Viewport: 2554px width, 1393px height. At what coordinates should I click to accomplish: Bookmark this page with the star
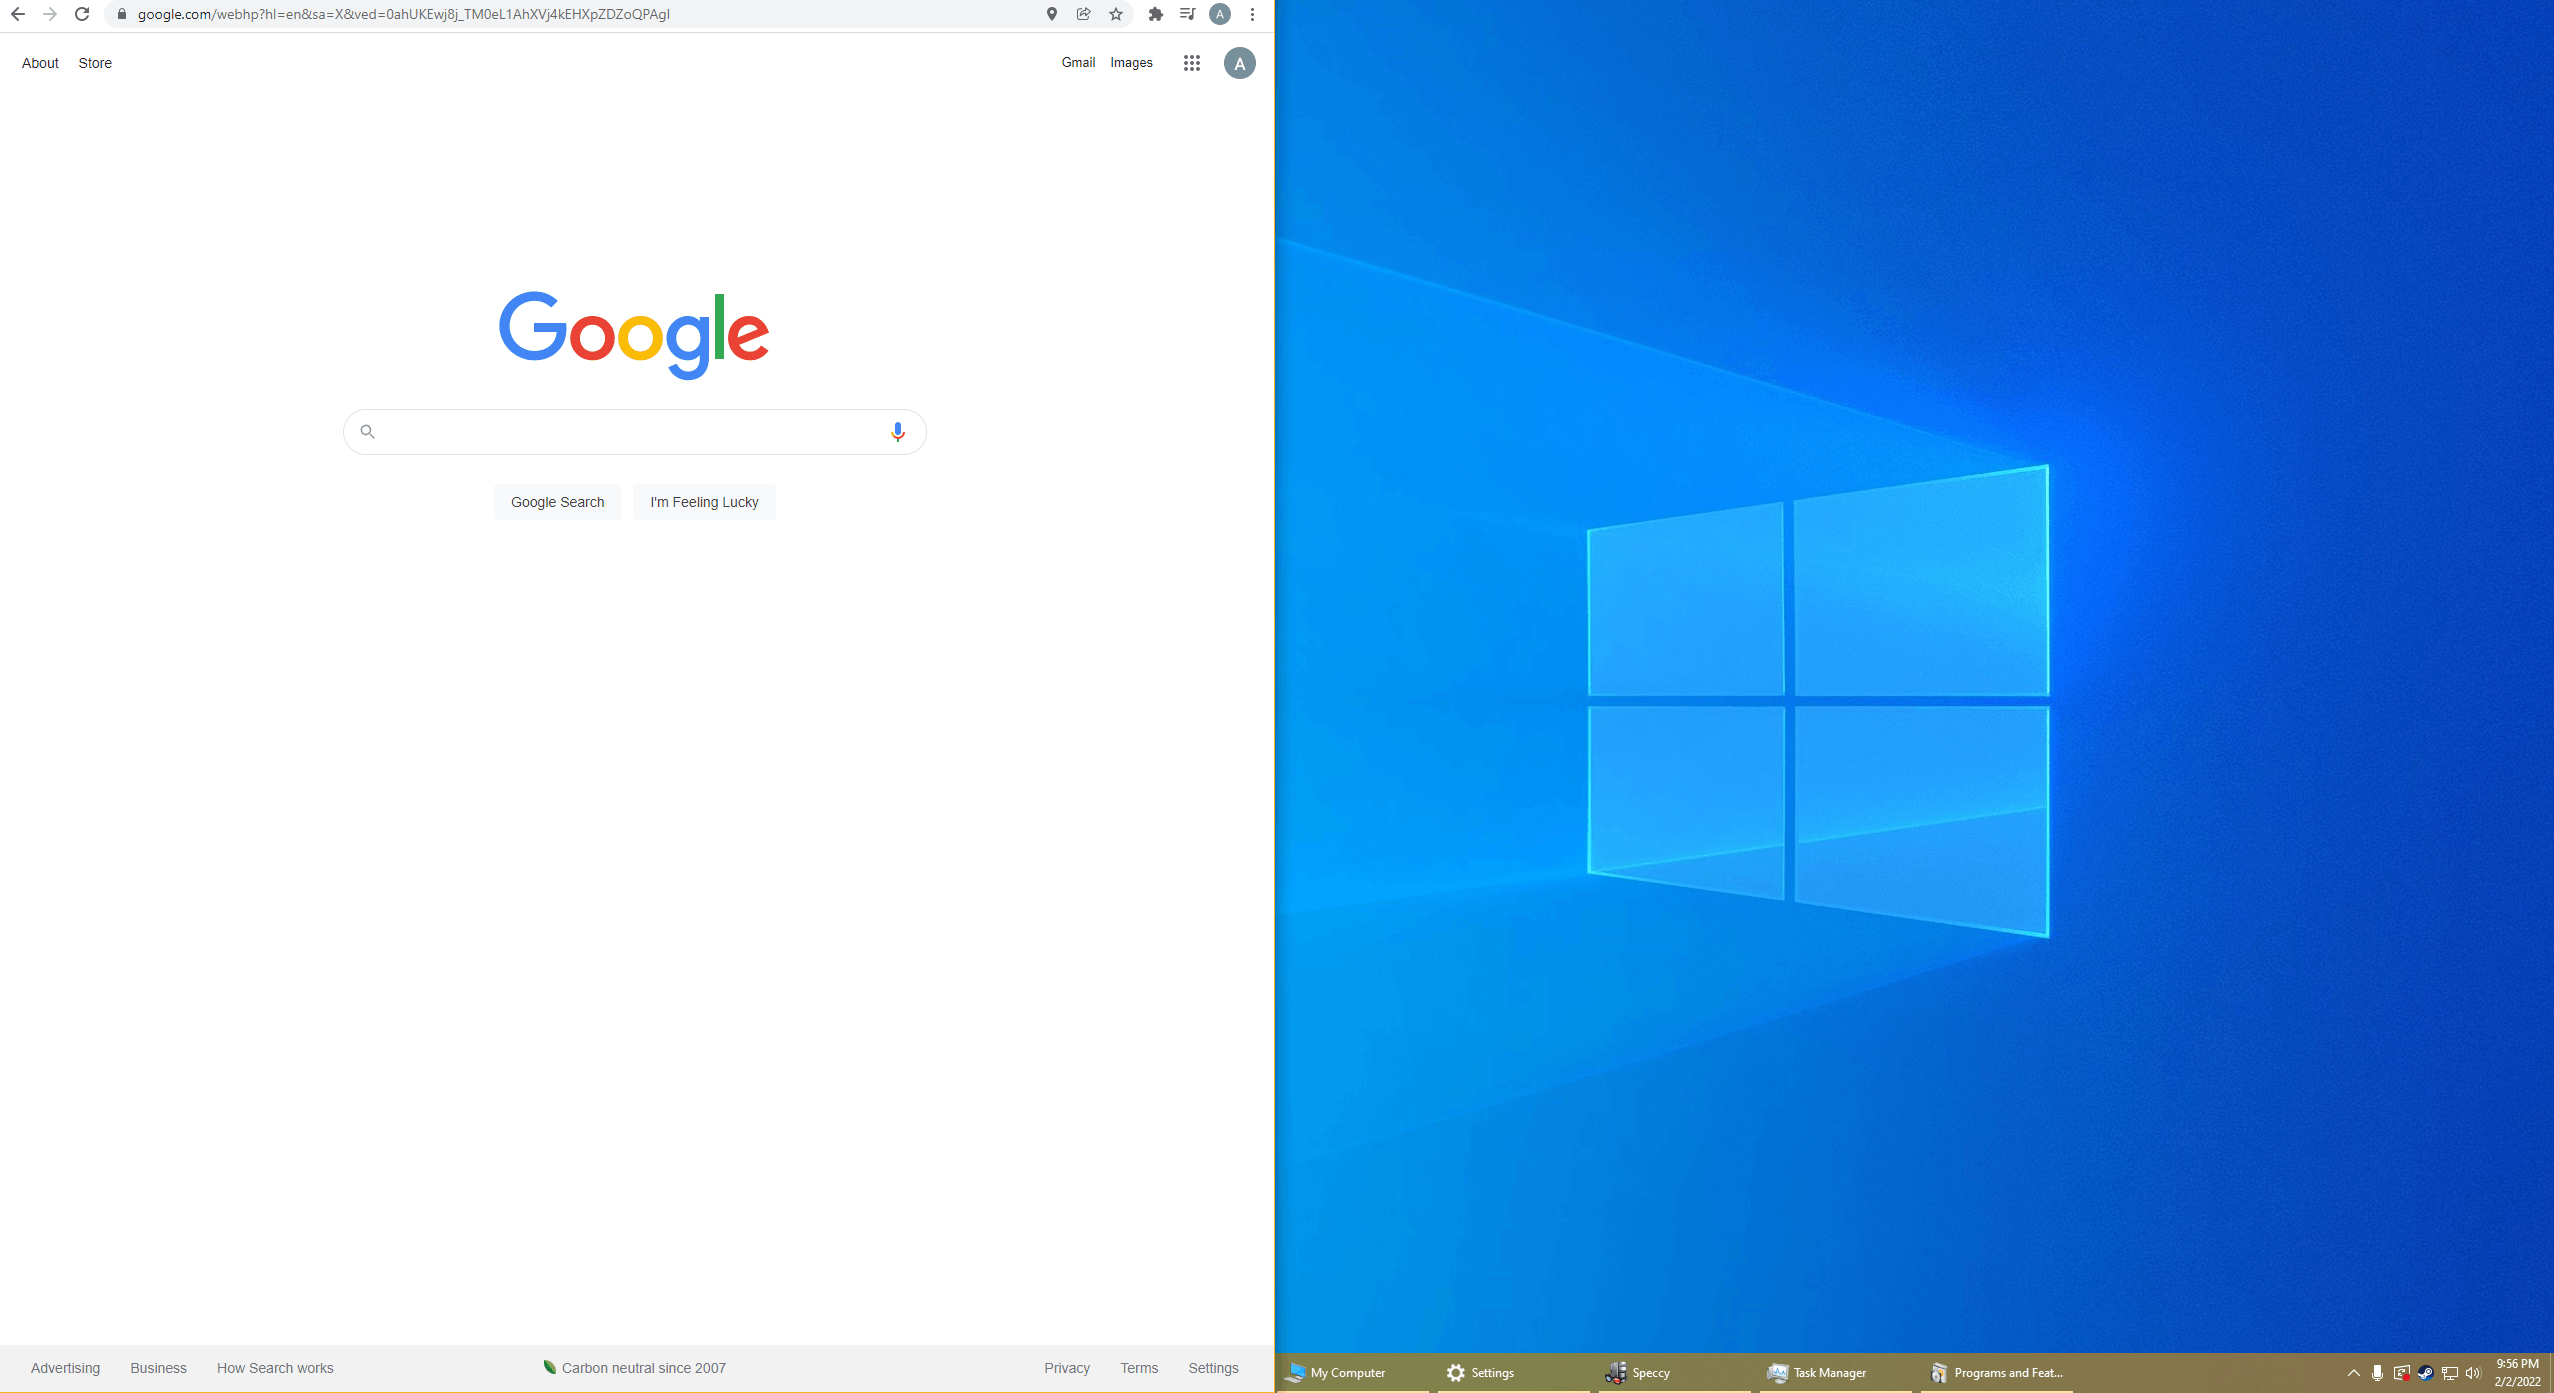pyautogui.click(x=1116, y=14)
